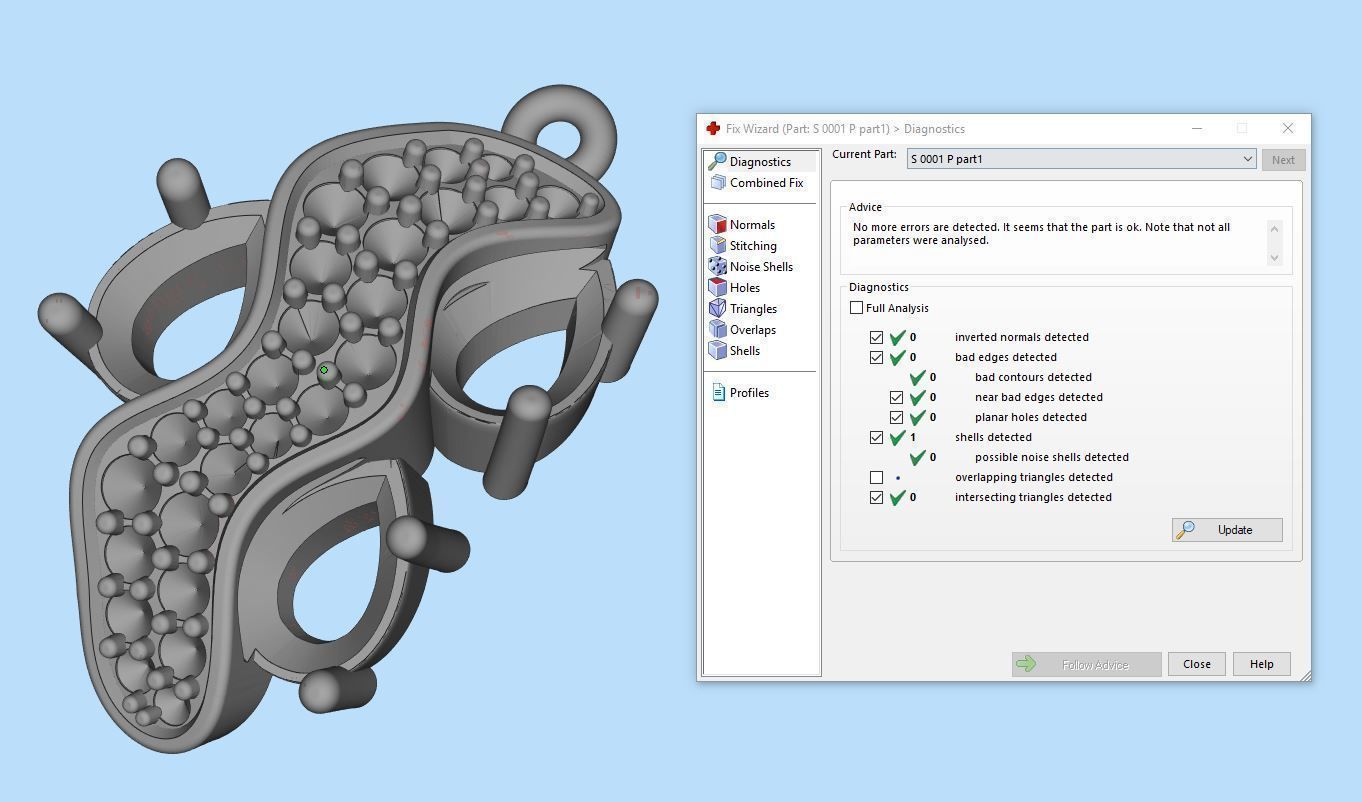Switch to the Combined Fix page
1362x802 pixels.
tap(766, 182)
